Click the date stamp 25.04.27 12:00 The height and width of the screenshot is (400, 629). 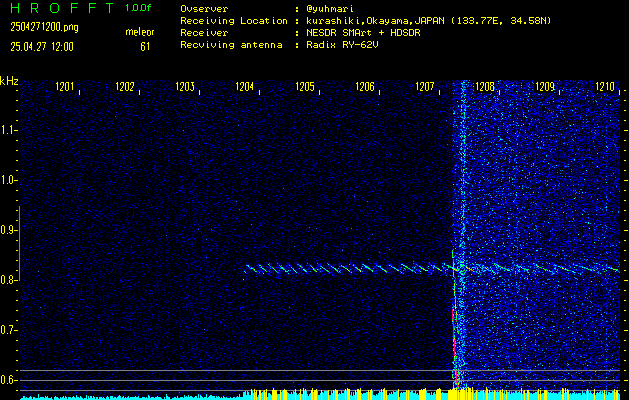42,47
